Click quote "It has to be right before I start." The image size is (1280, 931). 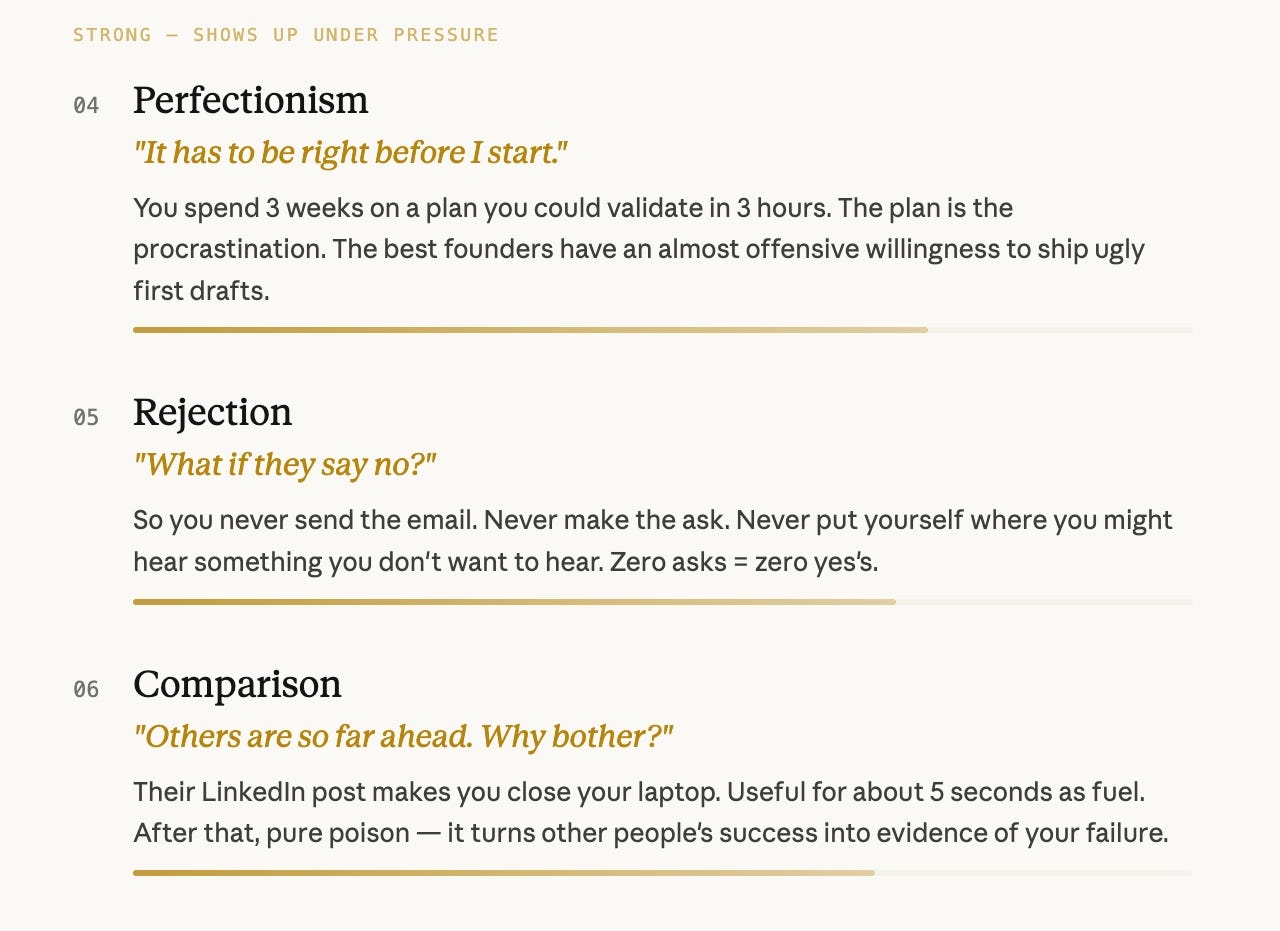click(350, 153)
